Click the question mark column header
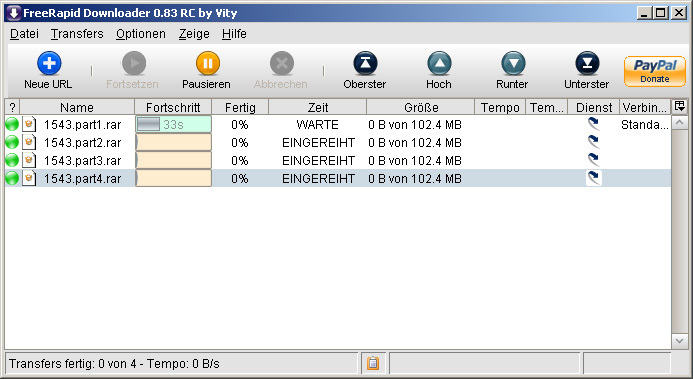Screen dimensions: 693x379 12,107
